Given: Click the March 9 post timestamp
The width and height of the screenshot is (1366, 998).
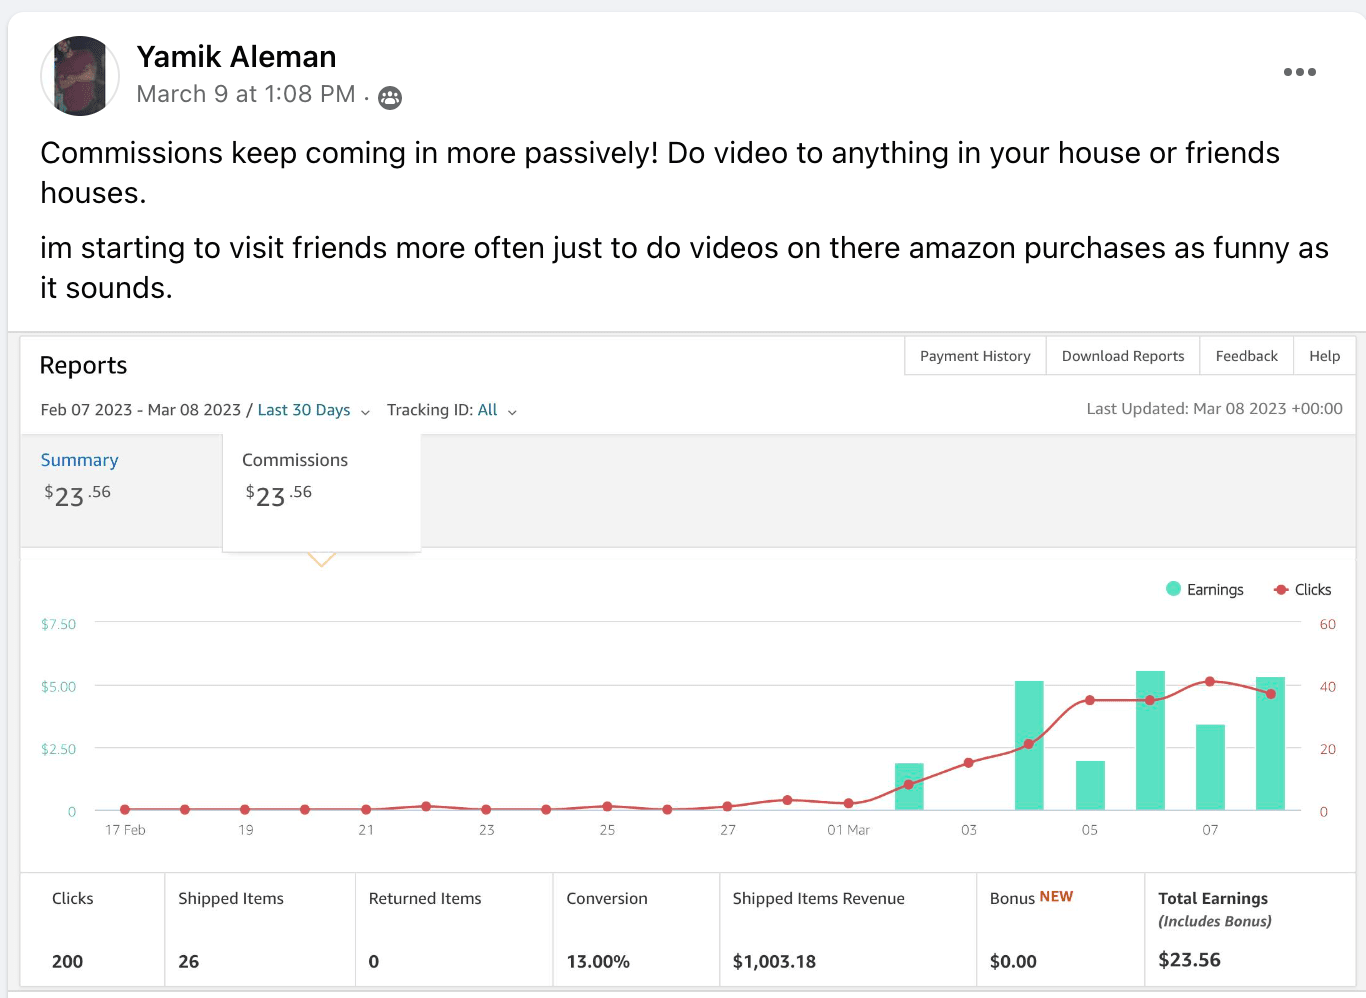Looking at the screenshot, I should pyautogui.click(x=246, y=94).
